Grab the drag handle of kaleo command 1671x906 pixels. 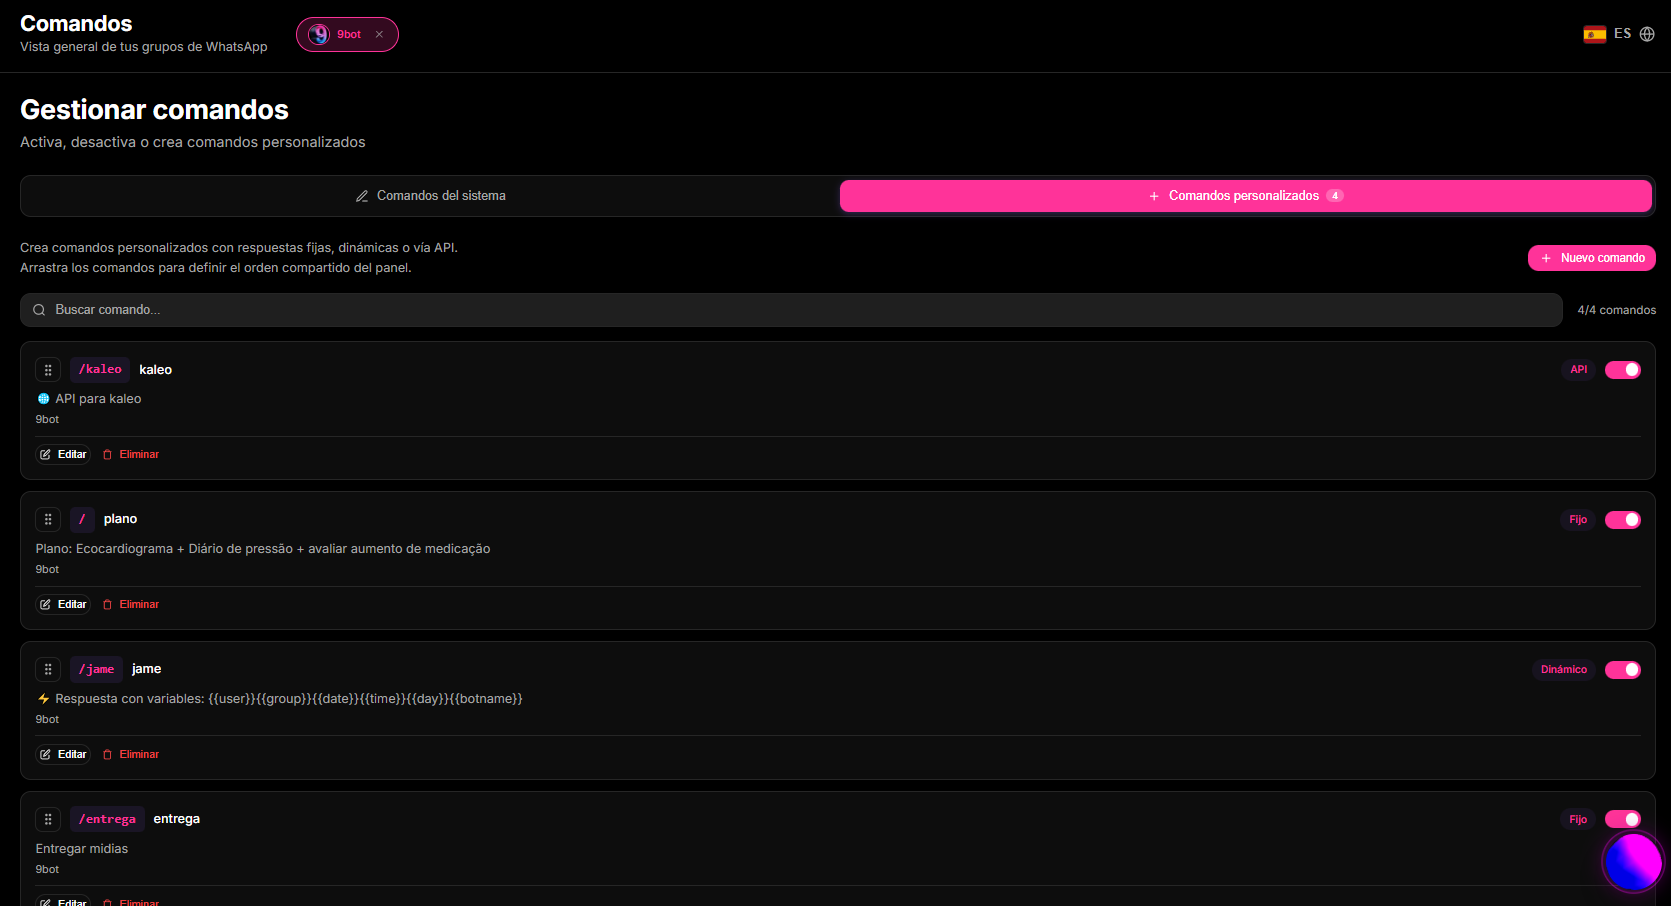click(x=48, y=370)
